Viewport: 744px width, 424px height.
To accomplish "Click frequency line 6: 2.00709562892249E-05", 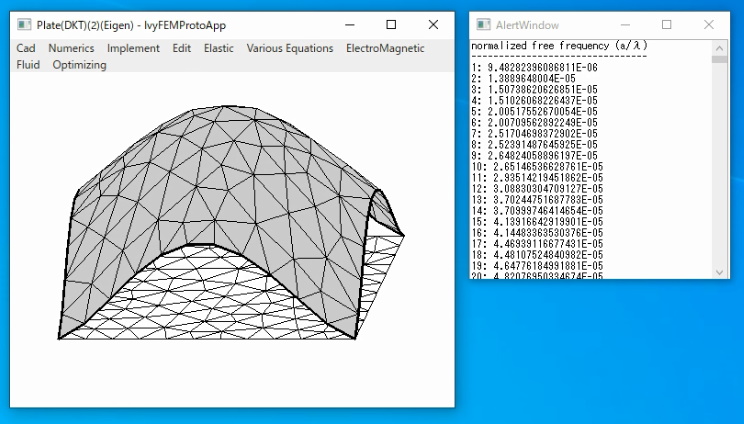I will [x=534, y=122].
